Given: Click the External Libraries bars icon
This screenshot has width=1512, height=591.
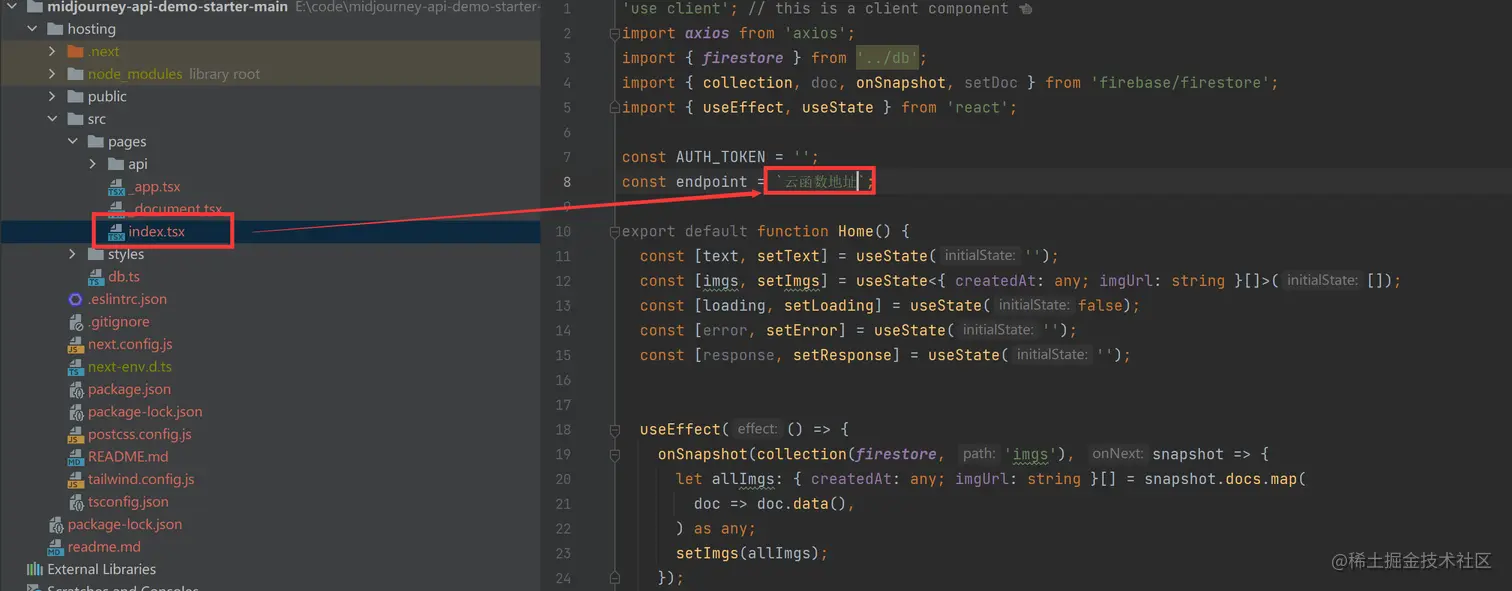Looking at the screenshot, I should coord(35,569).
